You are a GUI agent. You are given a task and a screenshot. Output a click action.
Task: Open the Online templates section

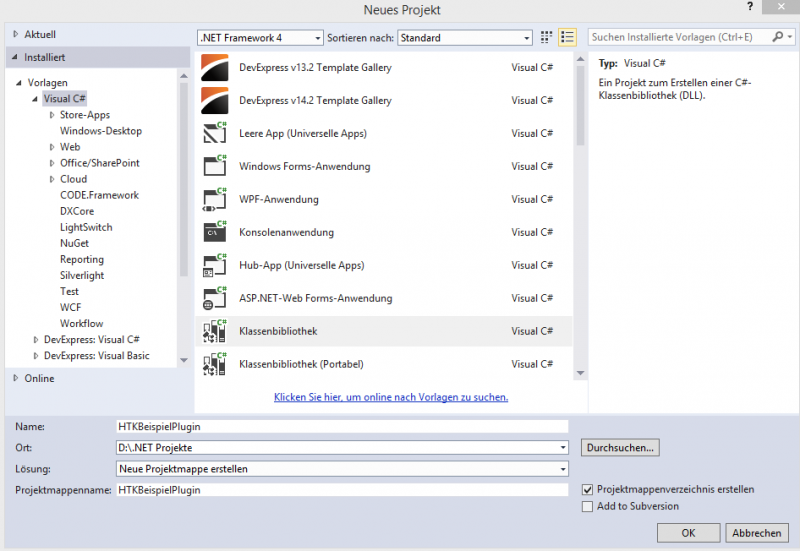[x=39, y=378]
